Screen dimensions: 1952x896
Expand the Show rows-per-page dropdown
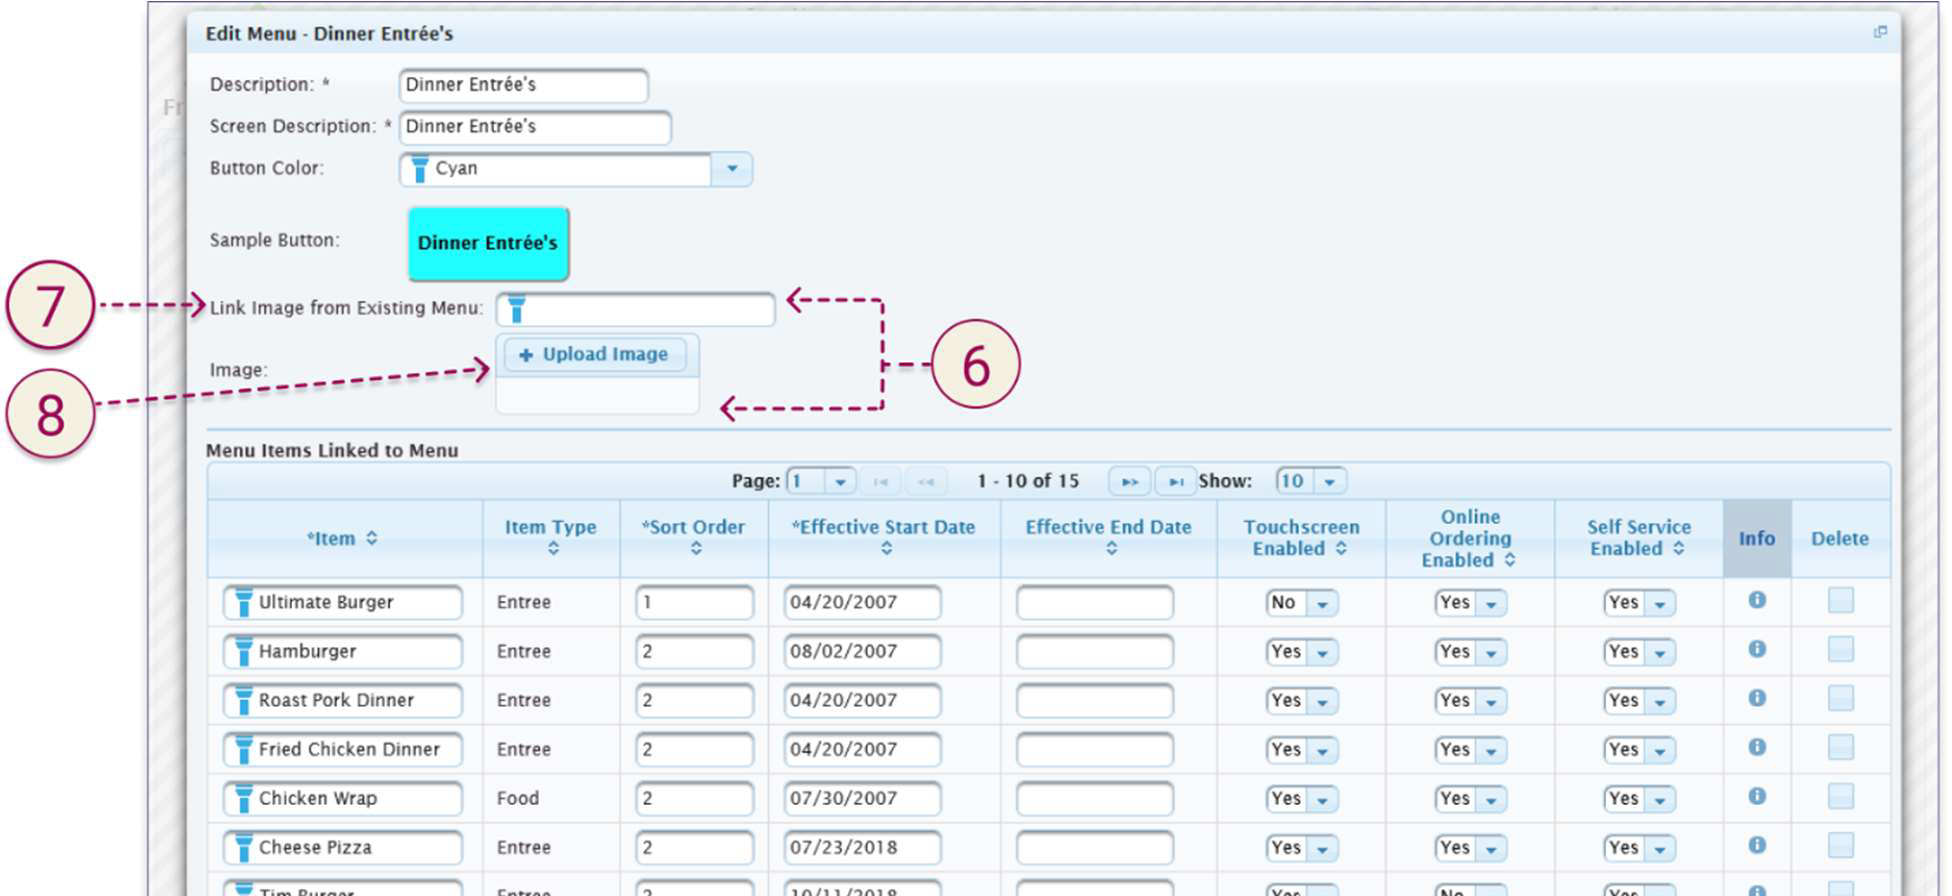(1329, 482)
